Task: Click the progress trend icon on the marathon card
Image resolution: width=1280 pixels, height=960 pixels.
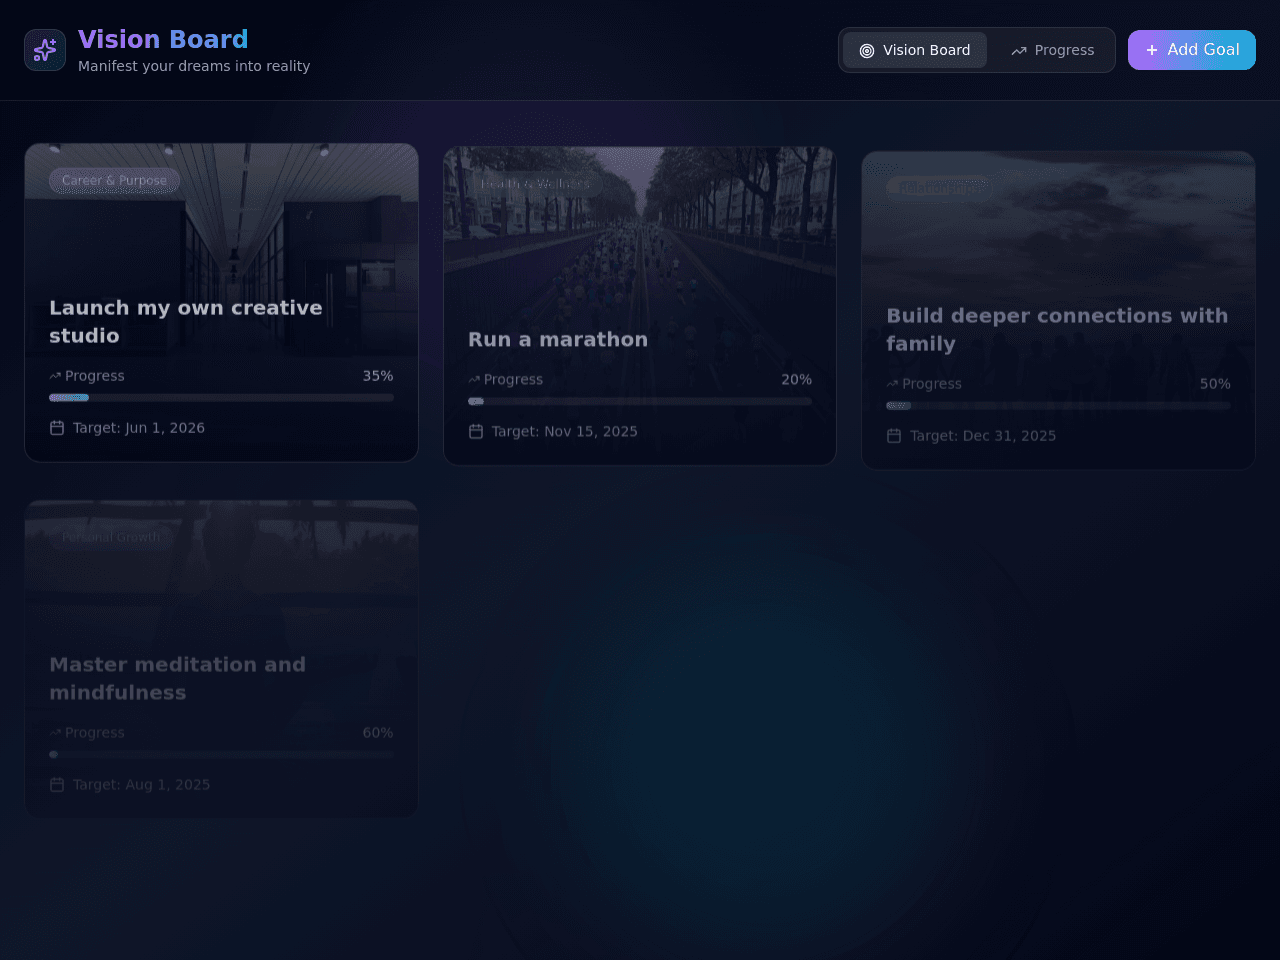Action: point(474,380)
